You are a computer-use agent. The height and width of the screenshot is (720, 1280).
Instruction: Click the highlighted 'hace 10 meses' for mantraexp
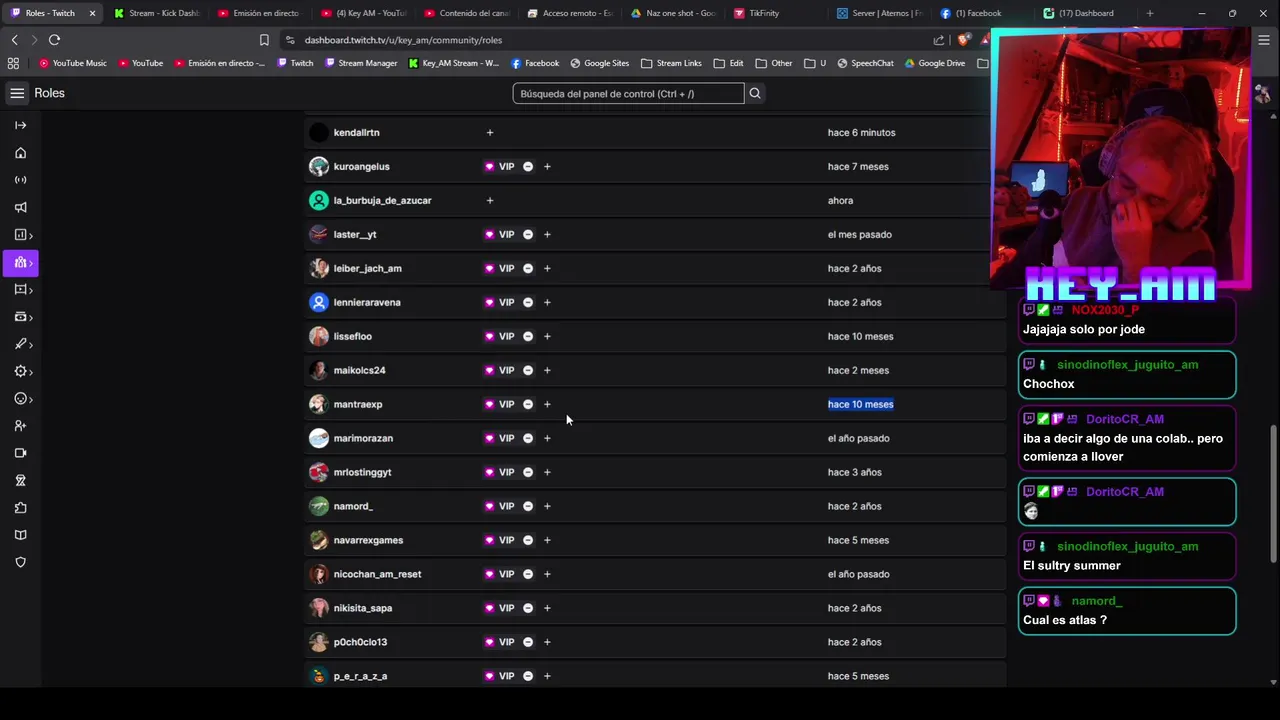pos(860,404)
